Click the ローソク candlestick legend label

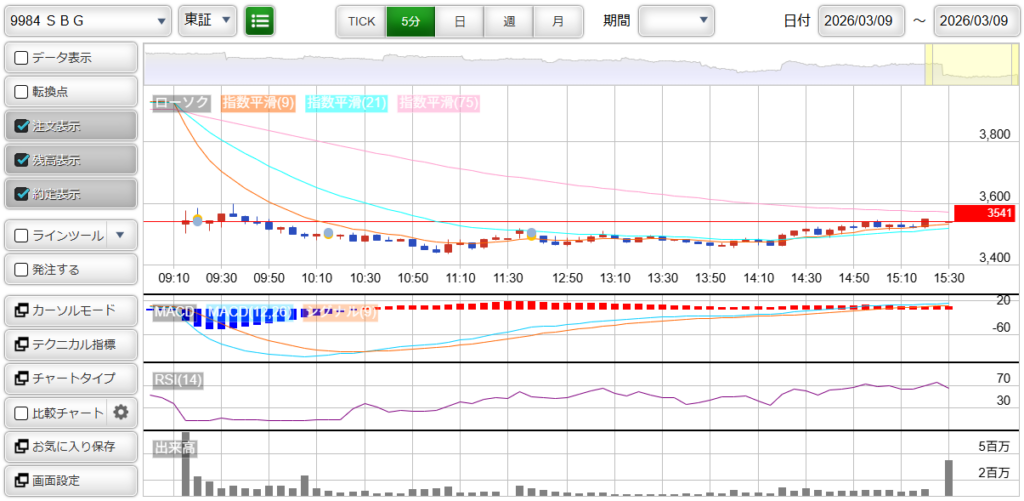[x=181, y=102]
